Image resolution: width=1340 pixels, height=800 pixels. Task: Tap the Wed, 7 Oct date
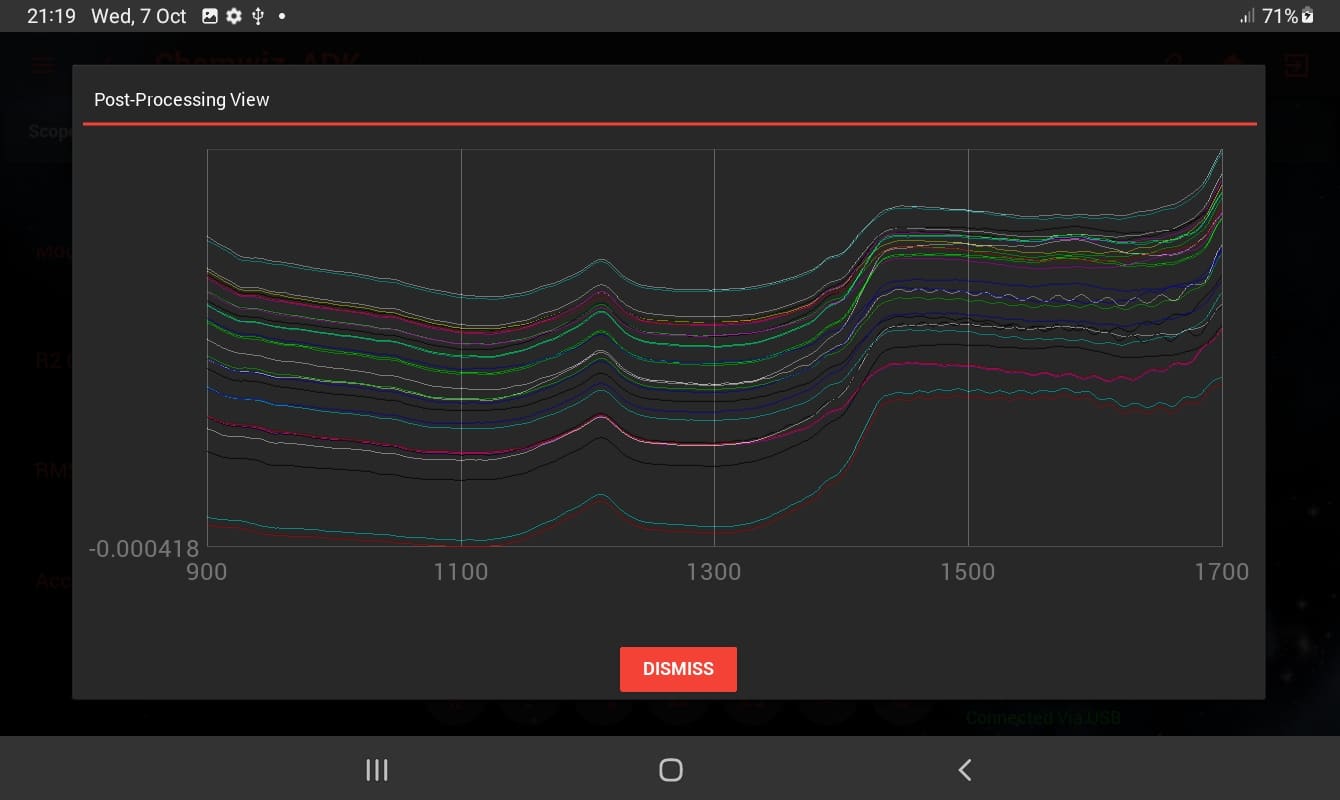click(x=139, y=16)
